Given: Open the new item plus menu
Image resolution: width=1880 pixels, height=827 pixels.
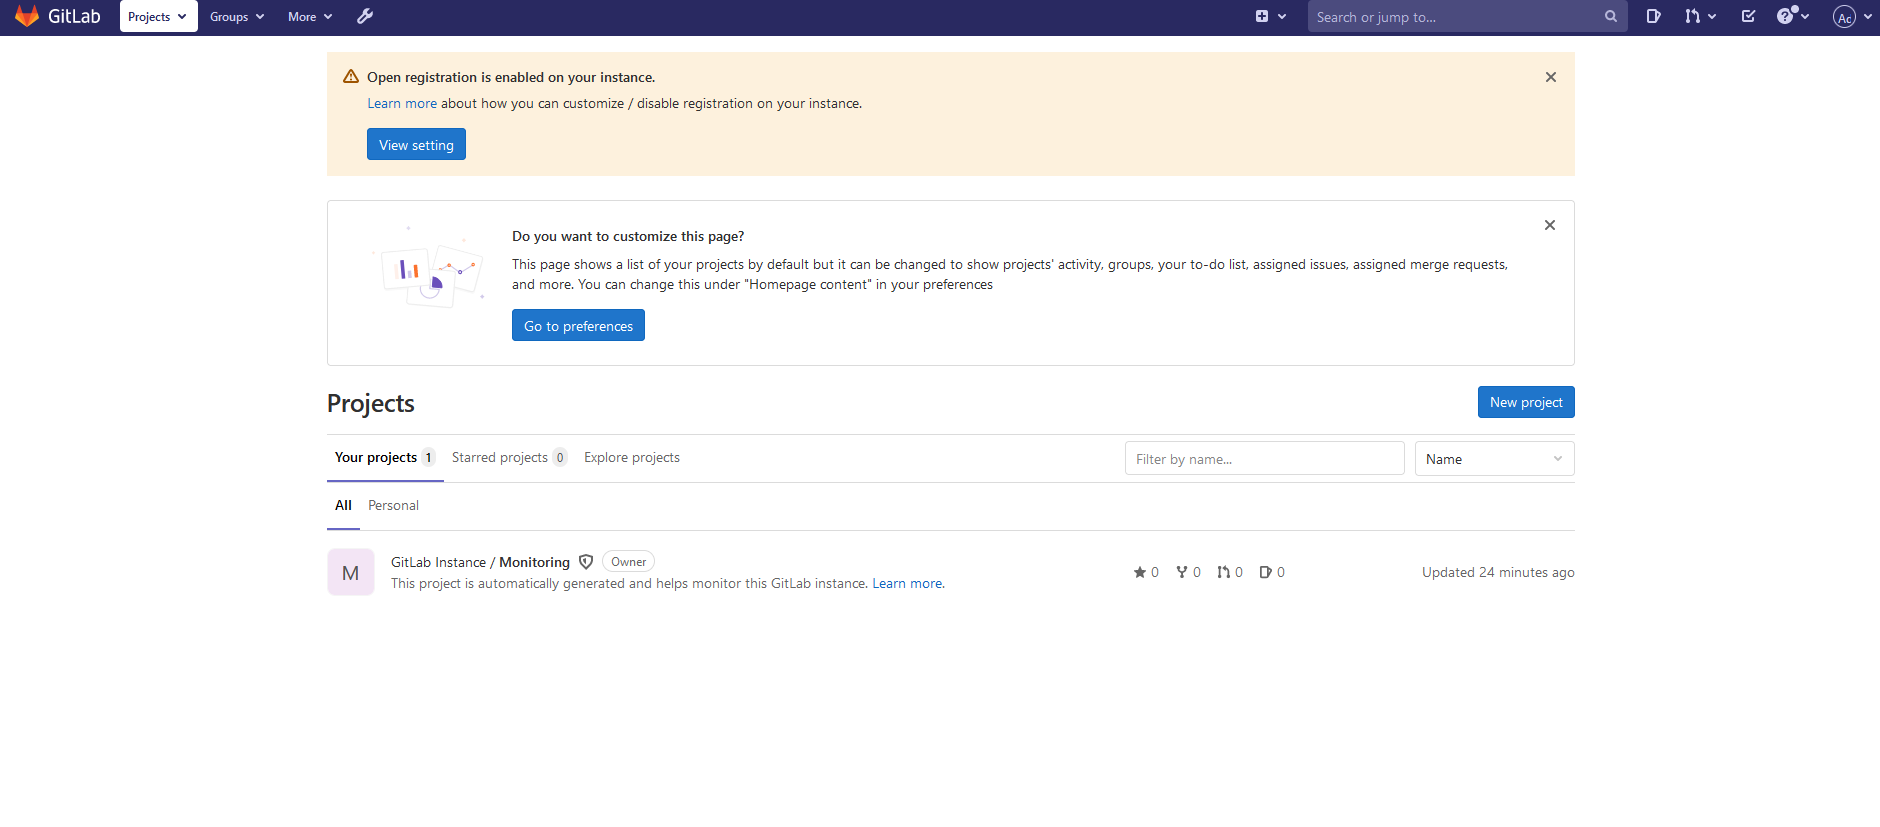Looking at the screenshot, I should point(1271,16).
